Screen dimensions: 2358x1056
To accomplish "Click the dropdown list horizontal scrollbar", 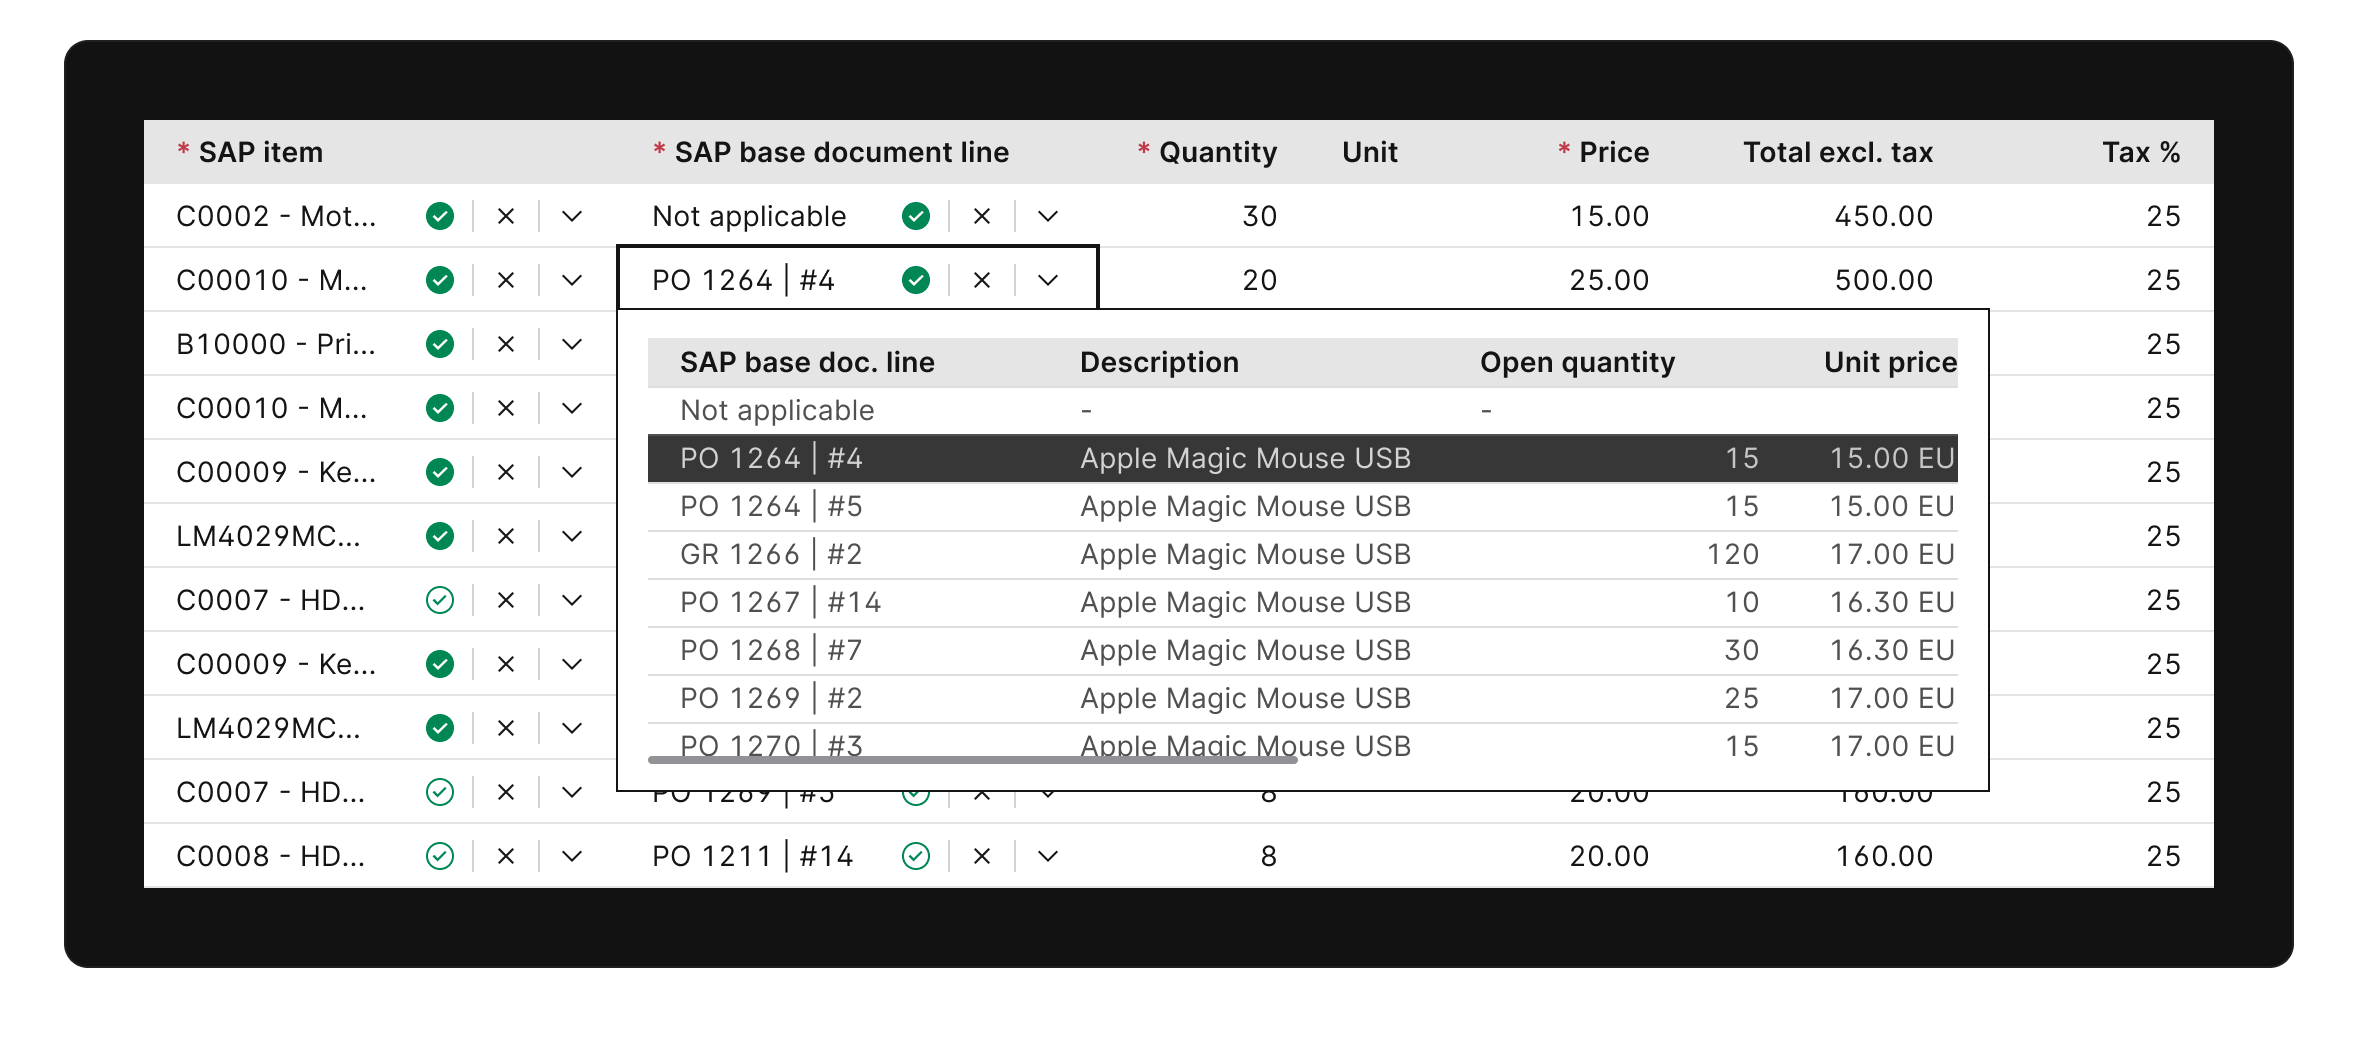I will coord(972,760).
